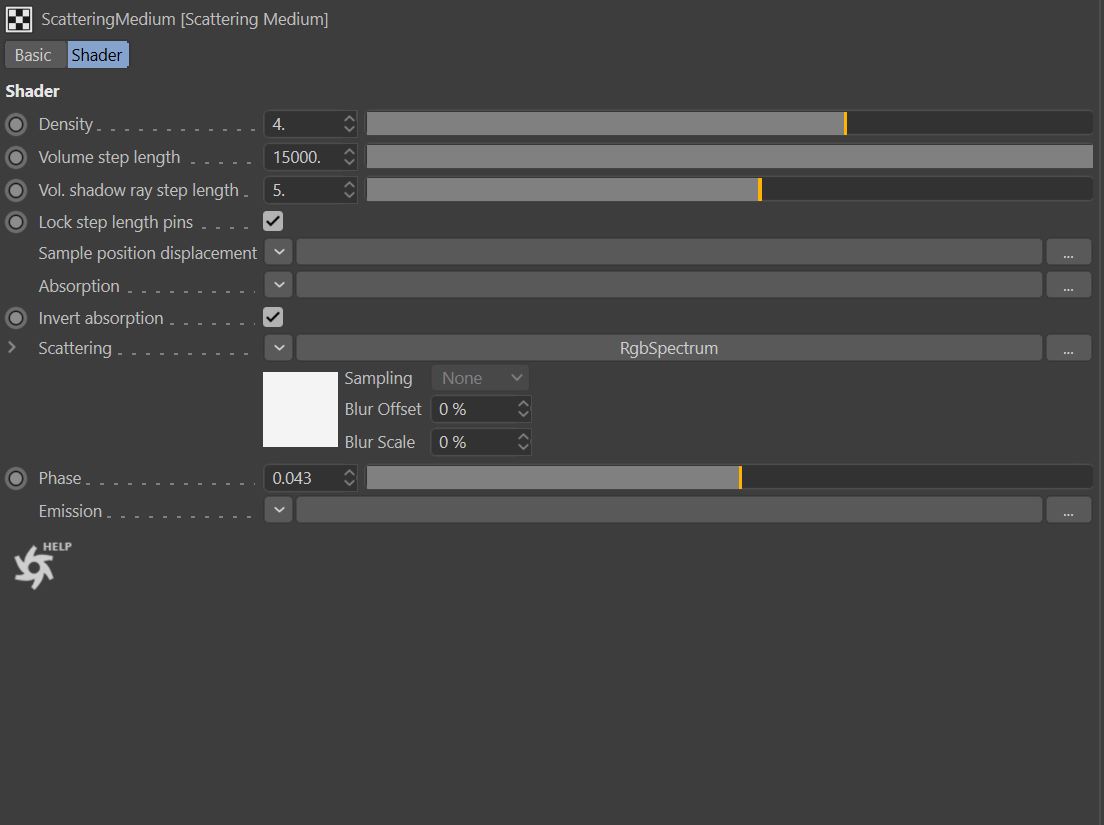The image size is (1104, 825).
Task: Open the Sampling None dropdown
Action: pyautogui.click(x=479, y=378)
